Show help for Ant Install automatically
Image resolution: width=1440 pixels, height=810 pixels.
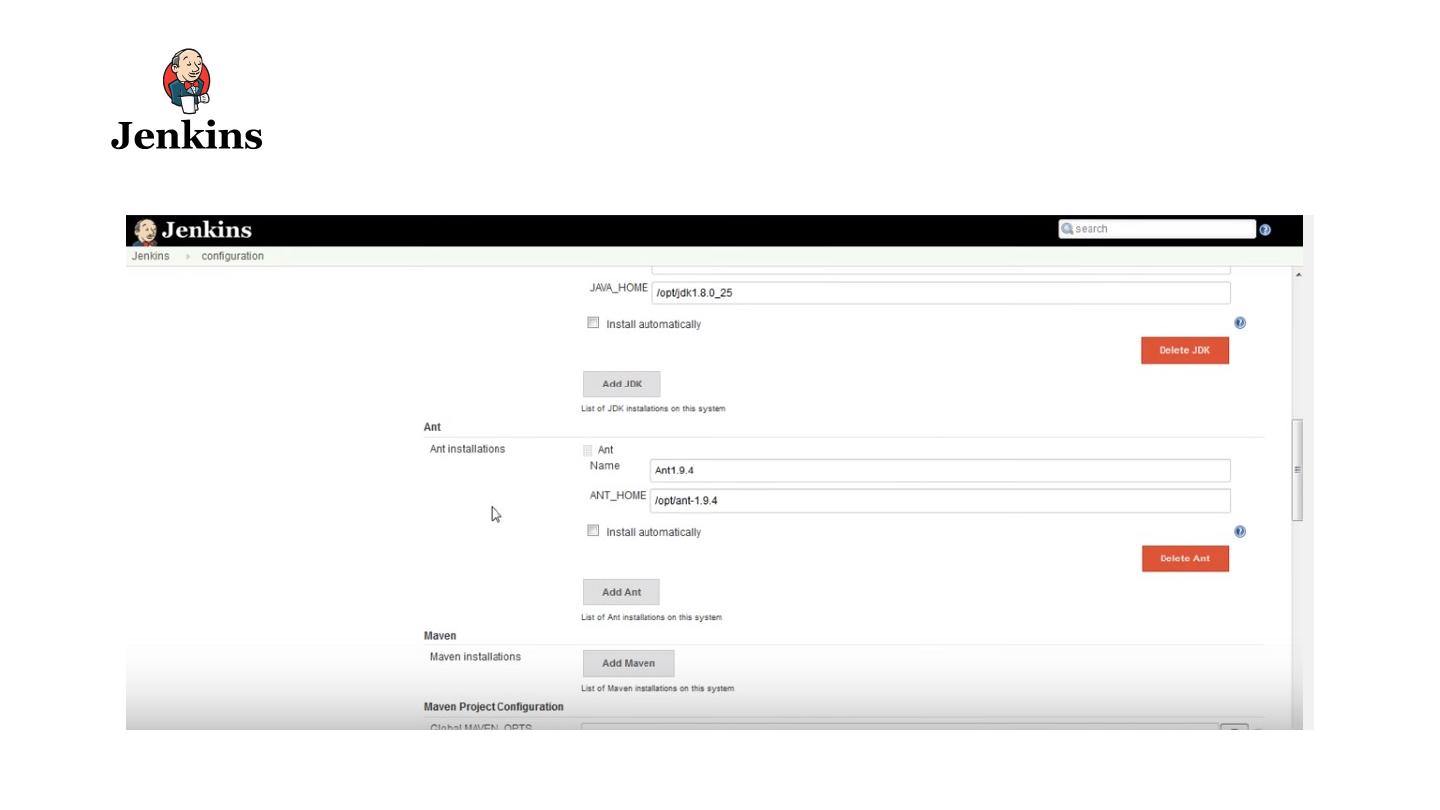point(1240,532)
